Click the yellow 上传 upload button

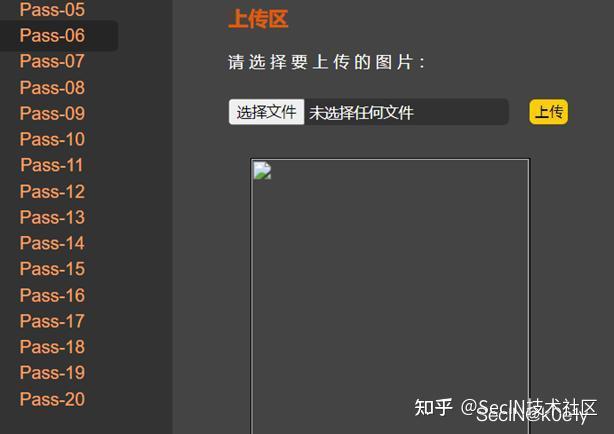coord(549,112)
